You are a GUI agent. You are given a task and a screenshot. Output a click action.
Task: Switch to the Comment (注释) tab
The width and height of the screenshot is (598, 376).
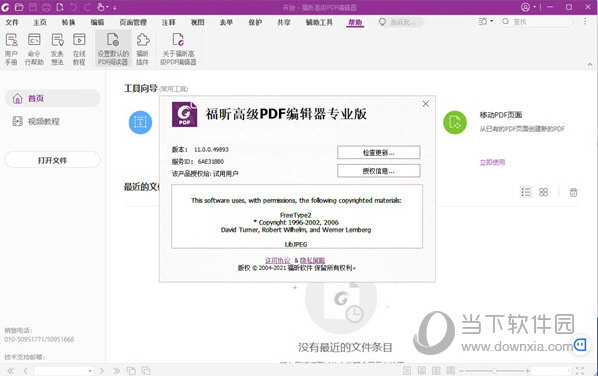[x=169, y=22]
